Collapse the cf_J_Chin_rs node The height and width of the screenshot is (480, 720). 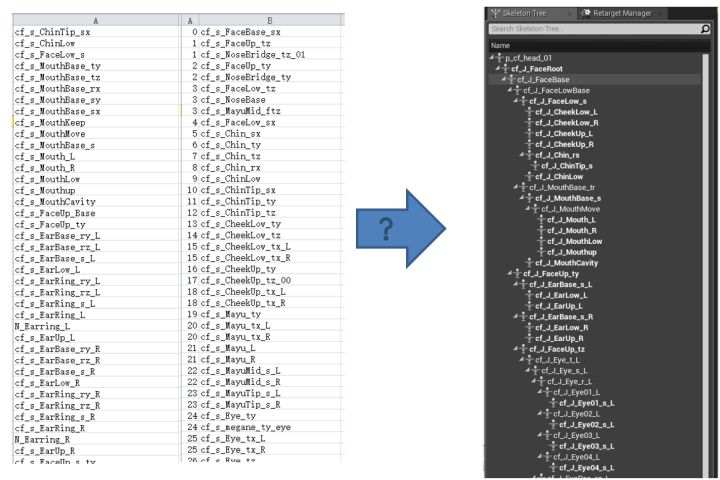(521, 155)
